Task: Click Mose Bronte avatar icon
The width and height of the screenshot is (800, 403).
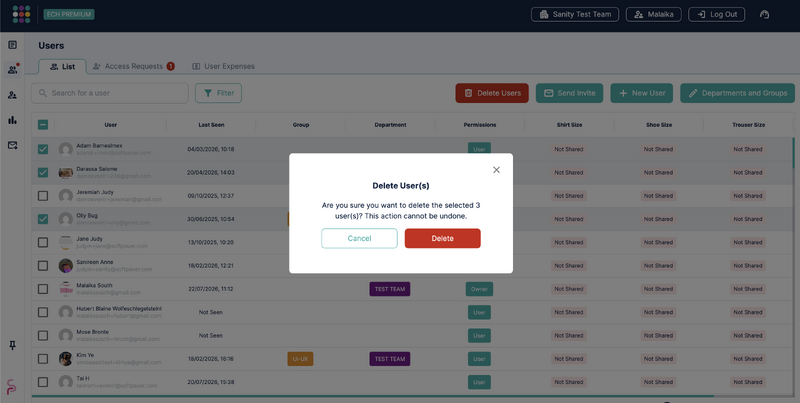Action: (65, 336)
